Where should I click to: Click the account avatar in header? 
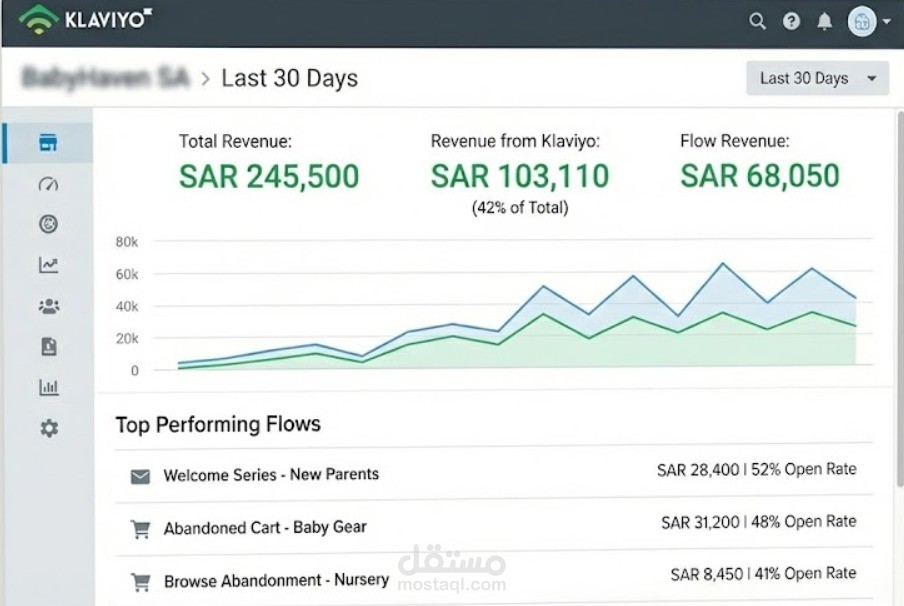pos(861,21)
